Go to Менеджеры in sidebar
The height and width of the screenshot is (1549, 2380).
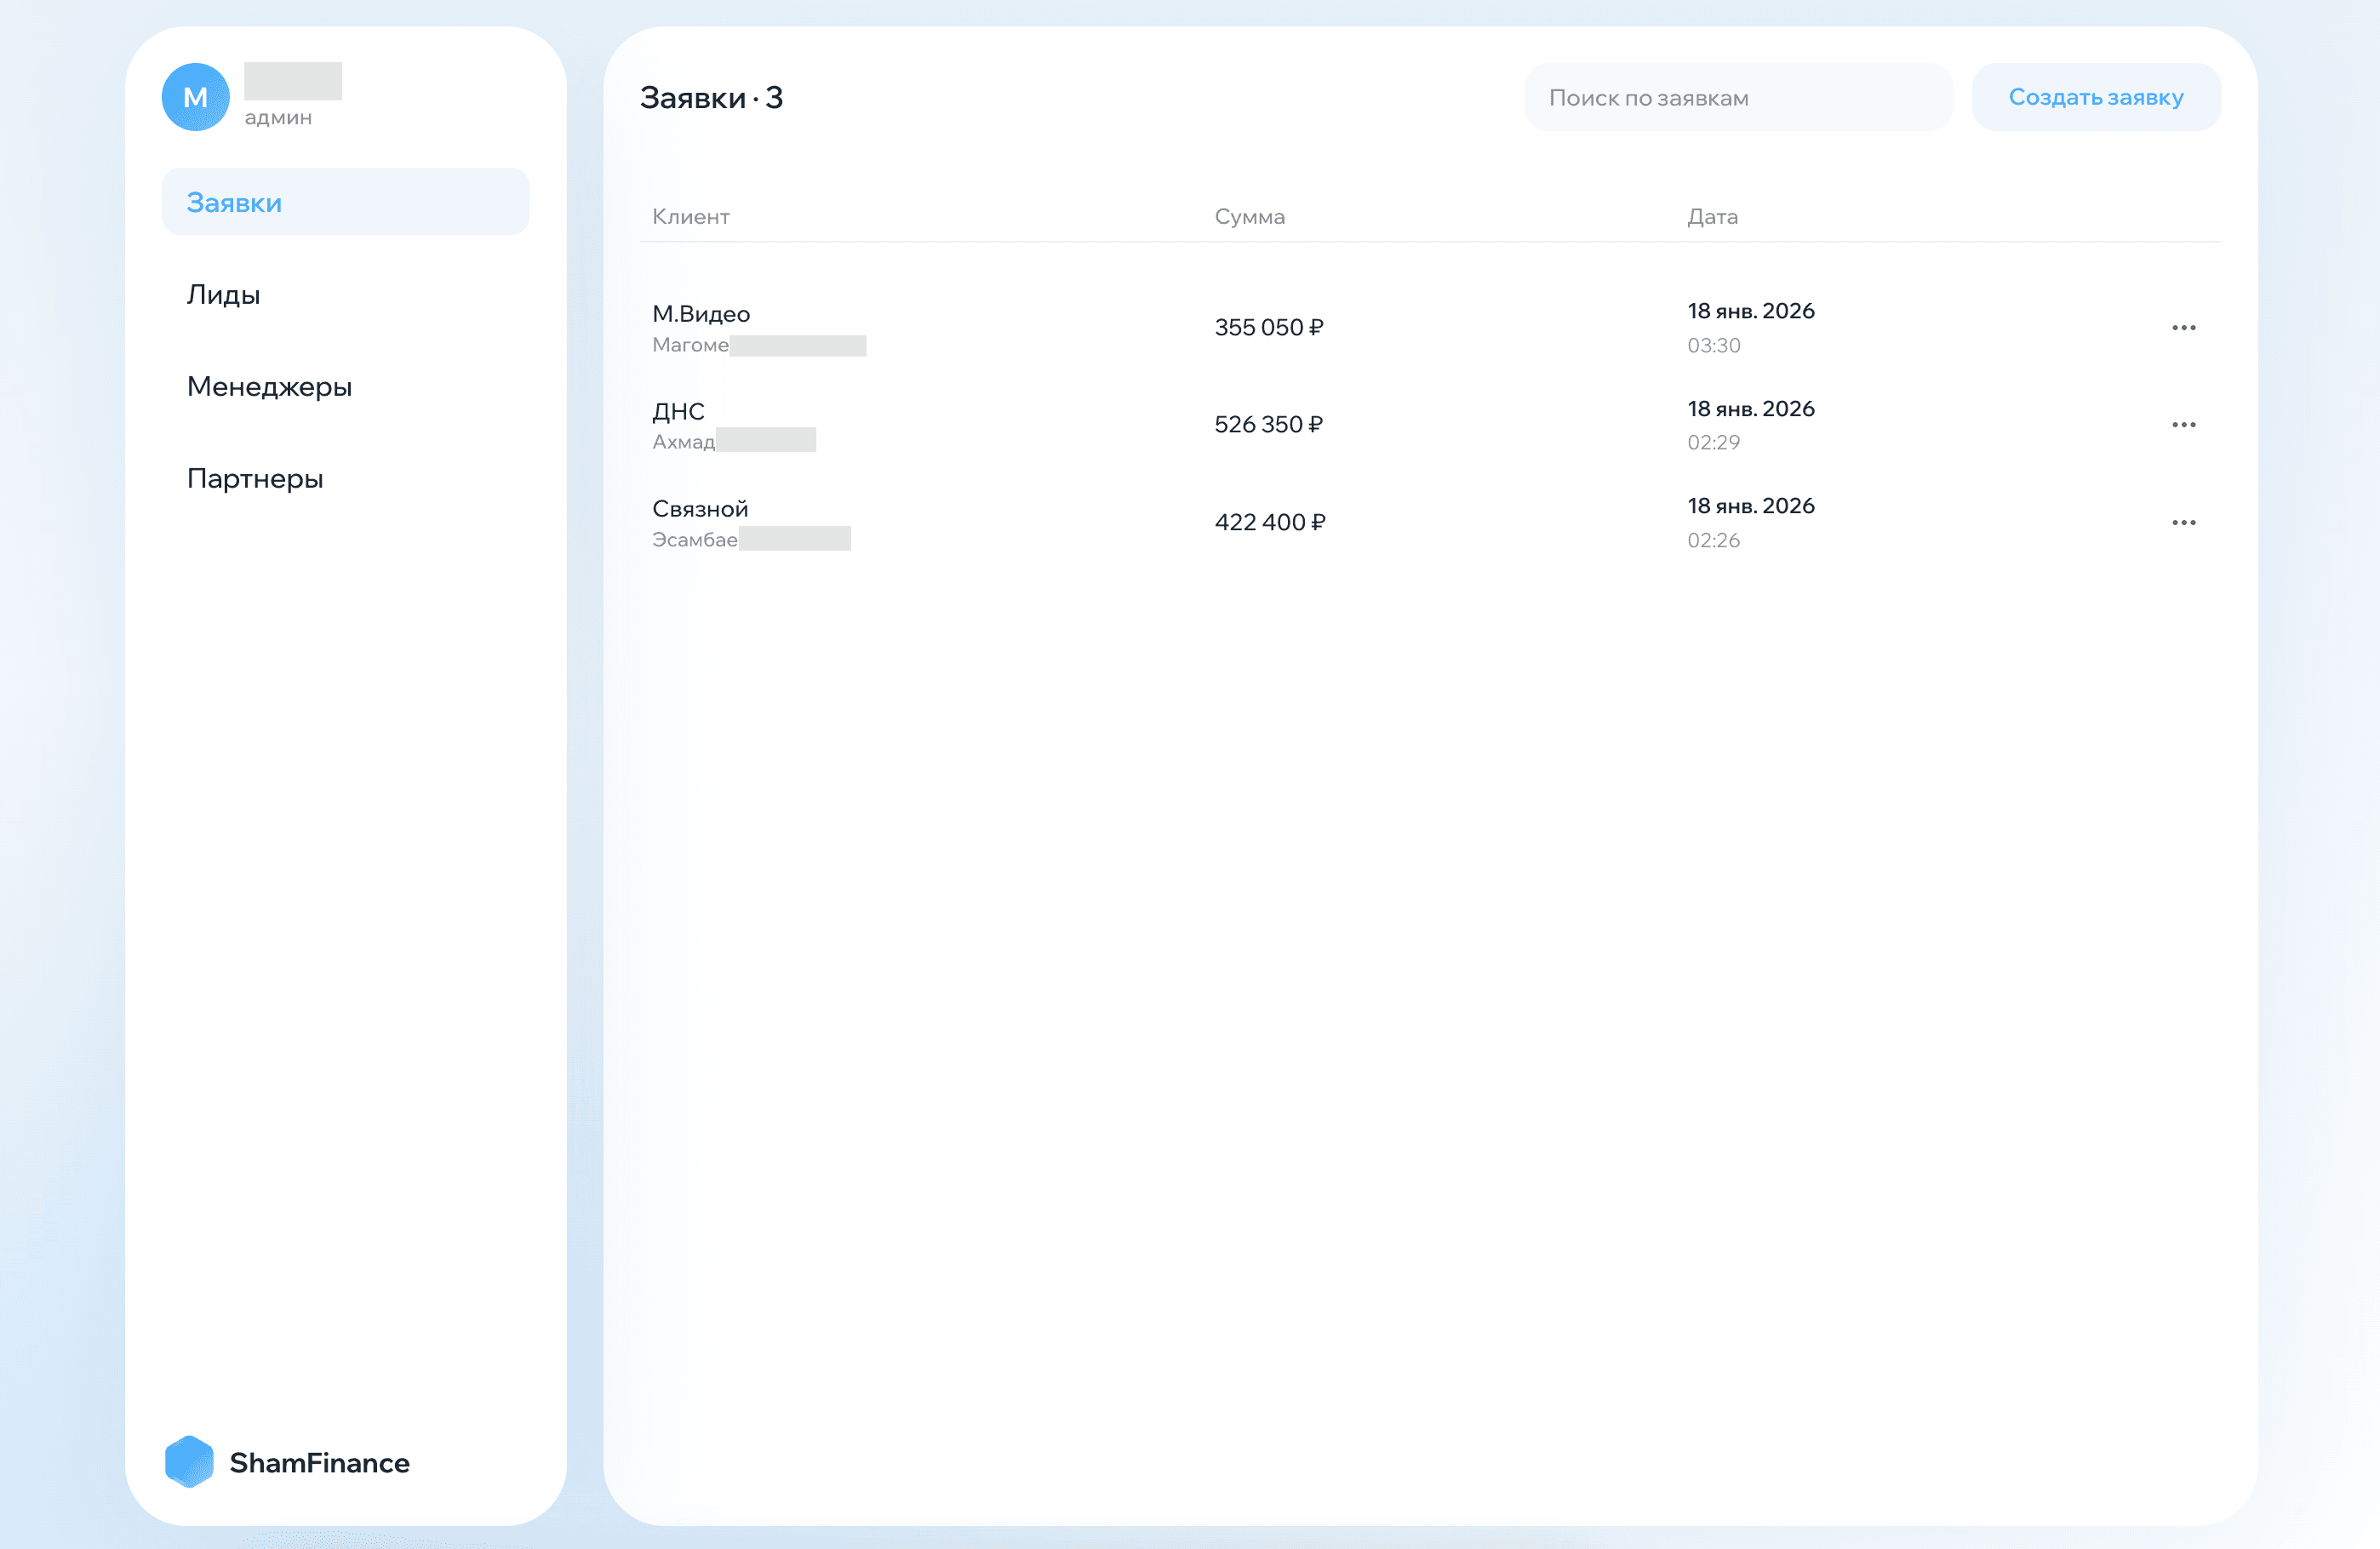[x=270, y=386]
